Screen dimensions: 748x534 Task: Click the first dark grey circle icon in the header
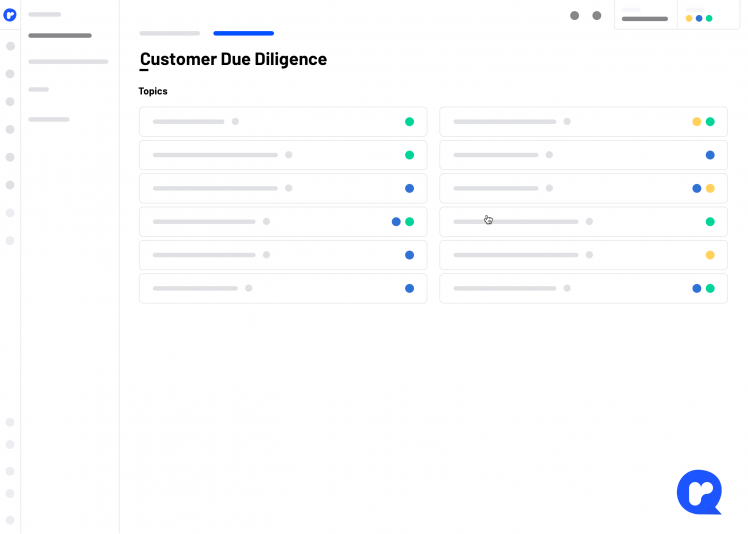click(574, 16)
